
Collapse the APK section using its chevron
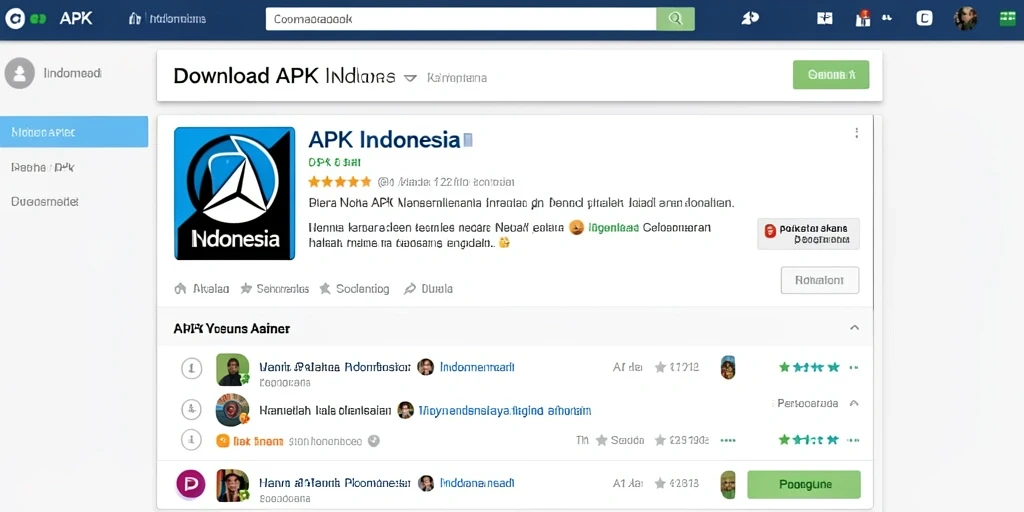pos(854,328)
